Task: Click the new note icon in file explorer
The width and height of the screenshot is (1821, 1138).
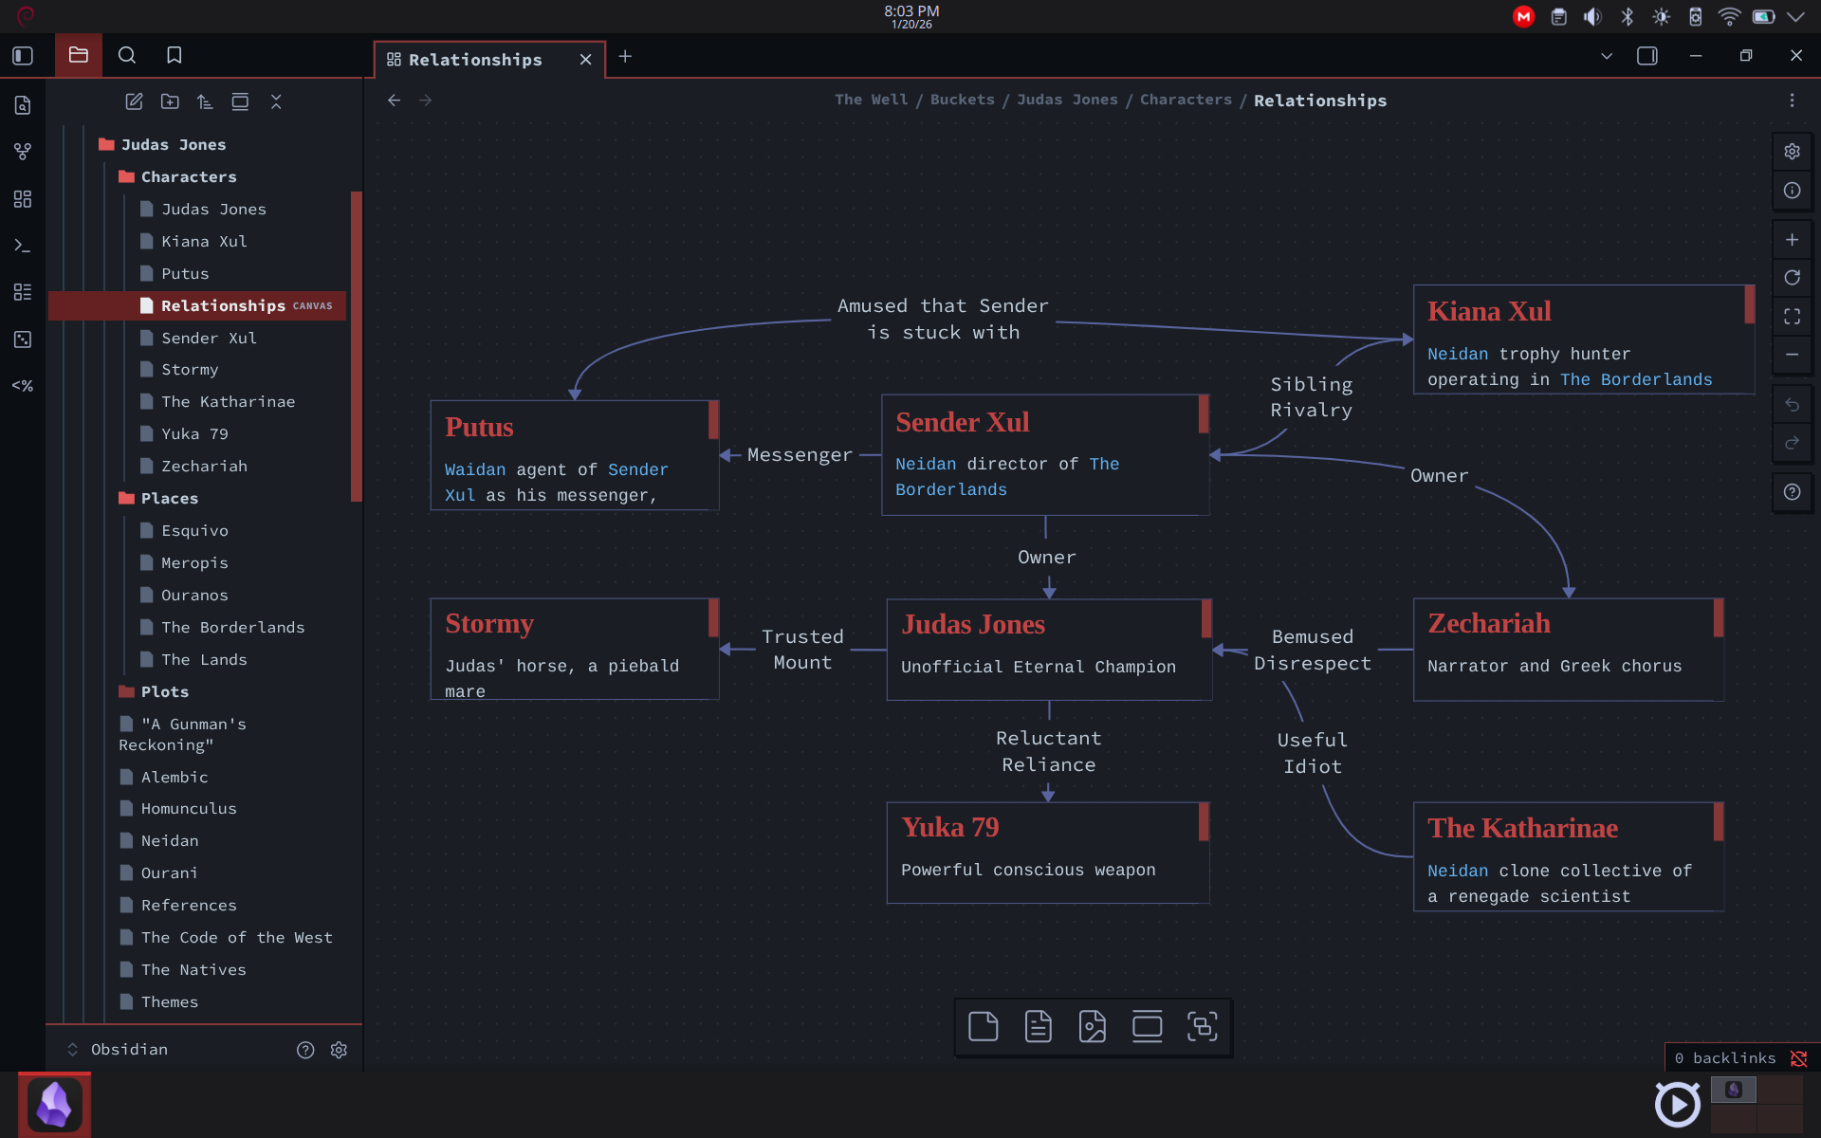Action: click(x=134, y=101)
